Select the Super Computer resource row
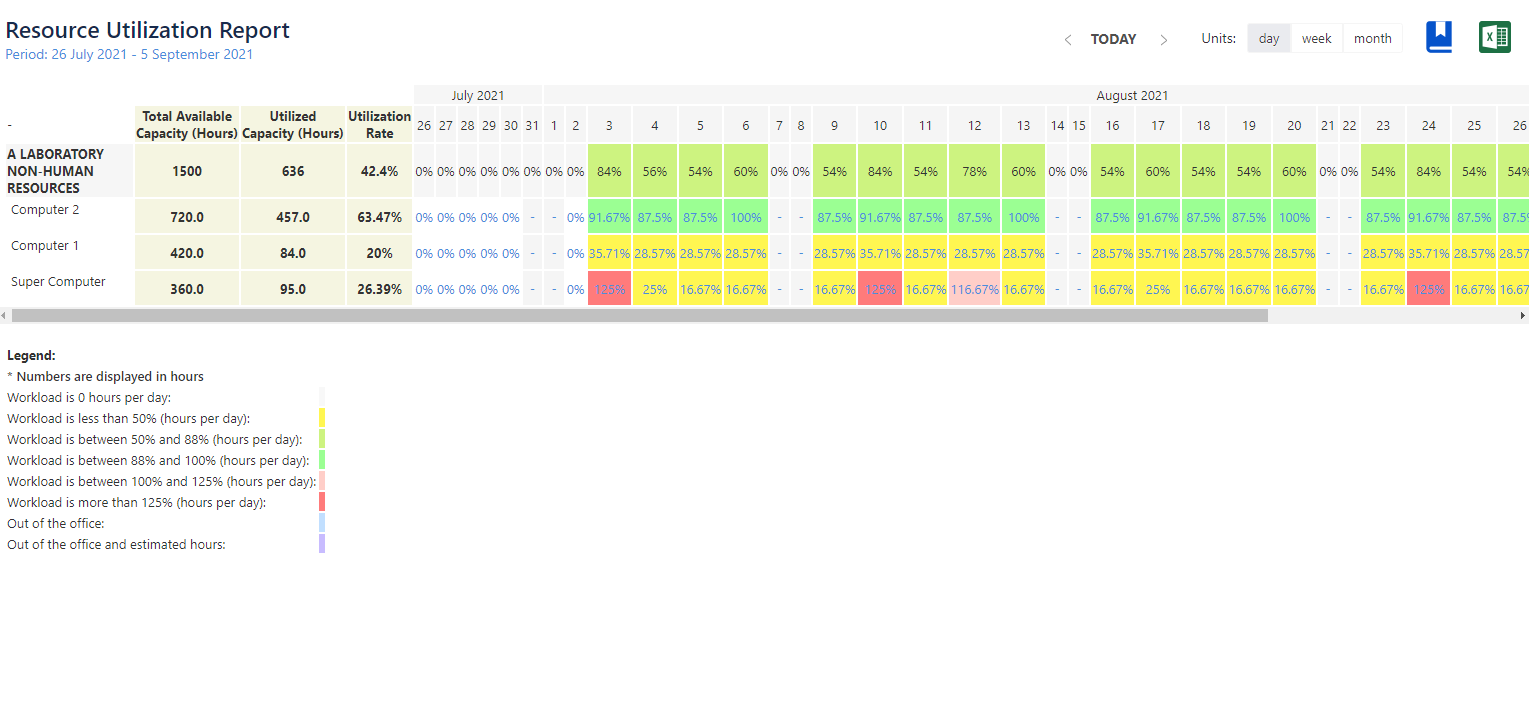Viewport: 1529px width, 701px height. (x=58, y=282)
